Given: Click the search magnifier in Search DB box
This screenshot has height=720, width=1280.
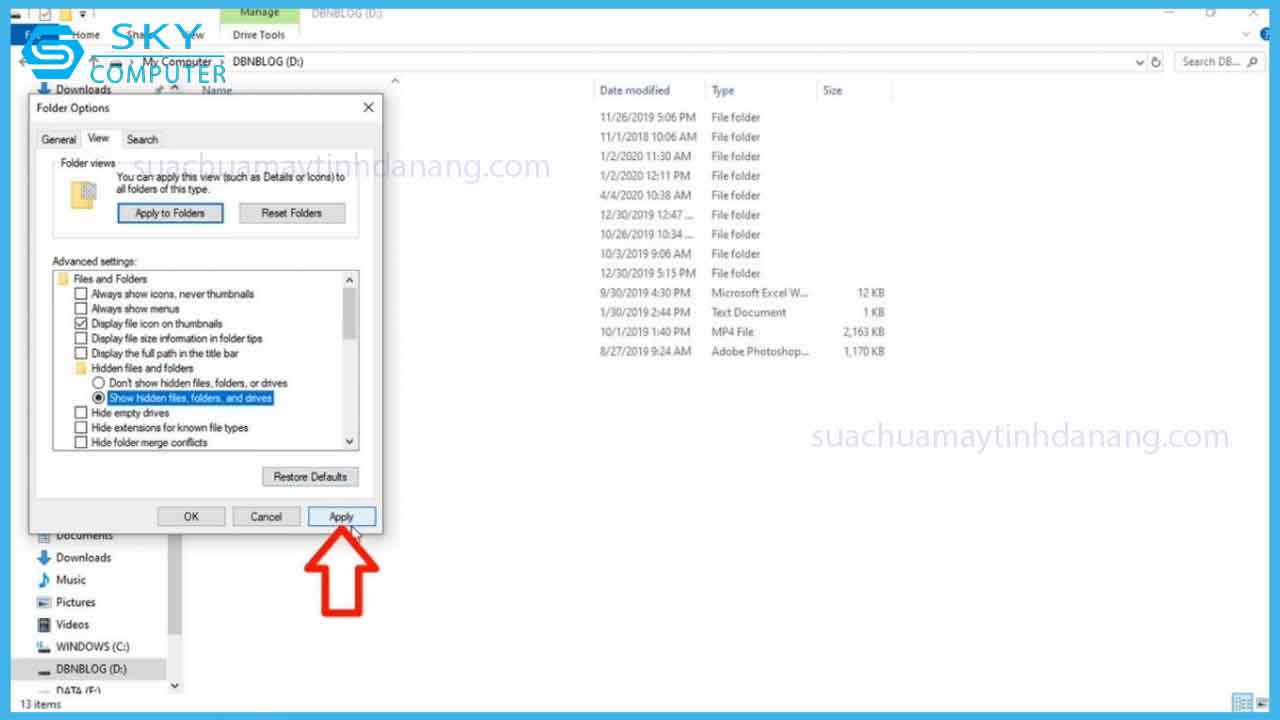Looking at the screenshot, I should coord(1249,61).
